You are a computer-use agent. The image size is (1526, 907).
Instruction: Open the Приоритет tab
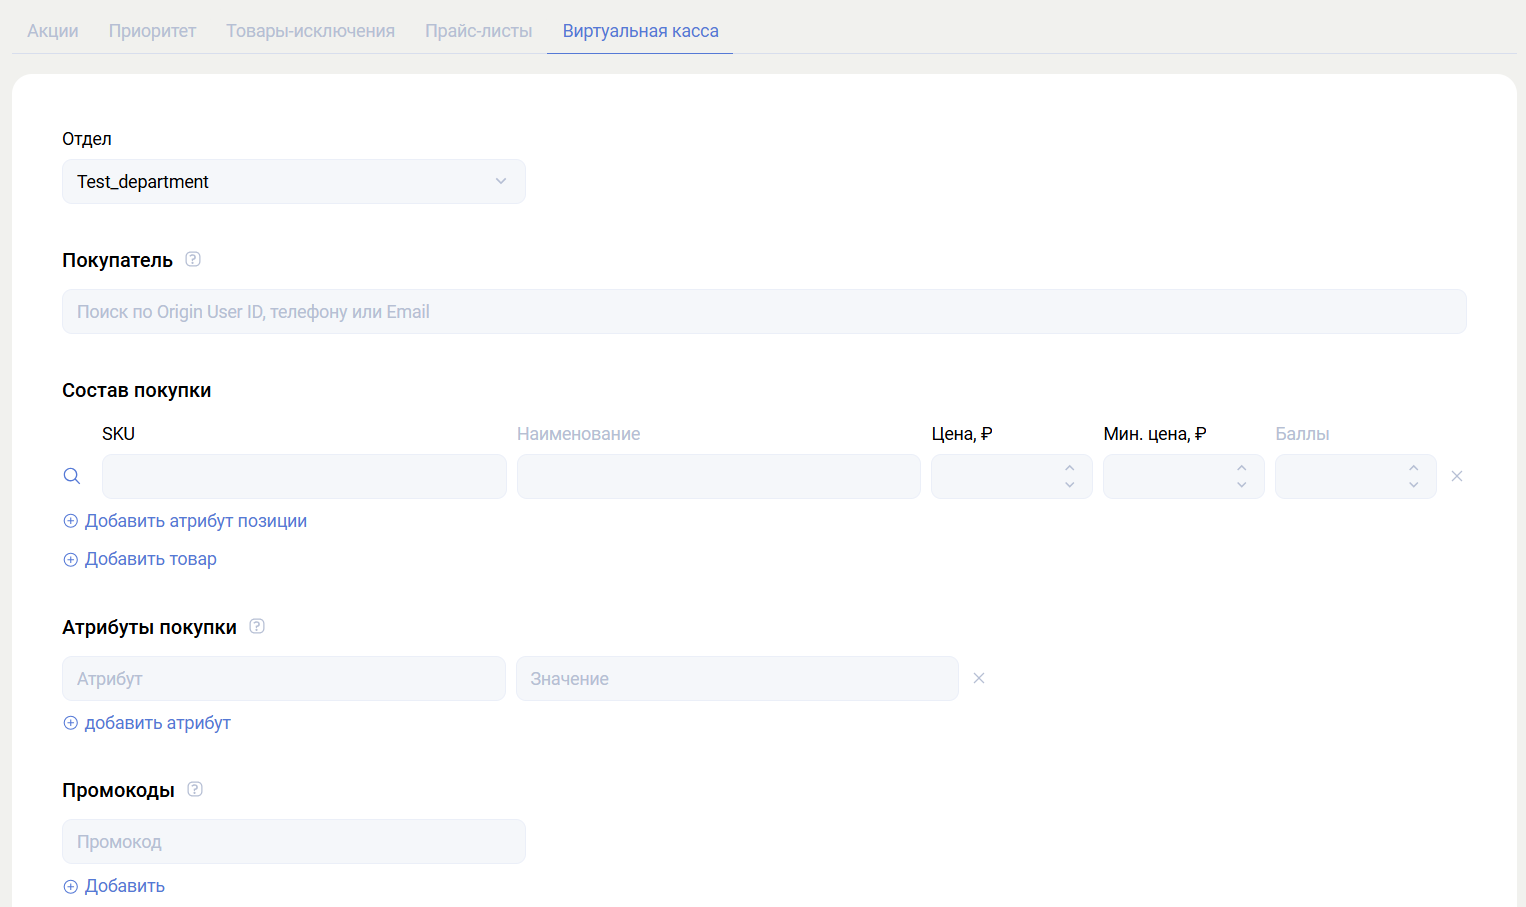pos(152,31)
